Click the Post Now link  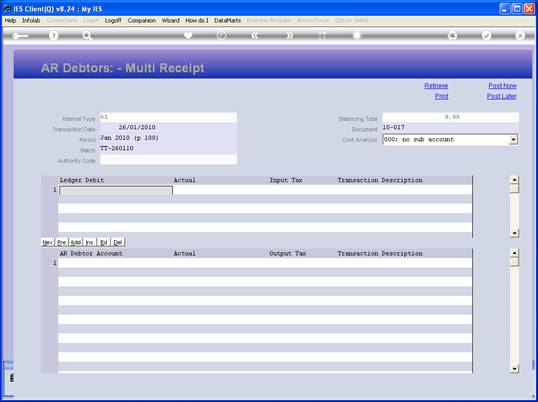pos(502,86)
